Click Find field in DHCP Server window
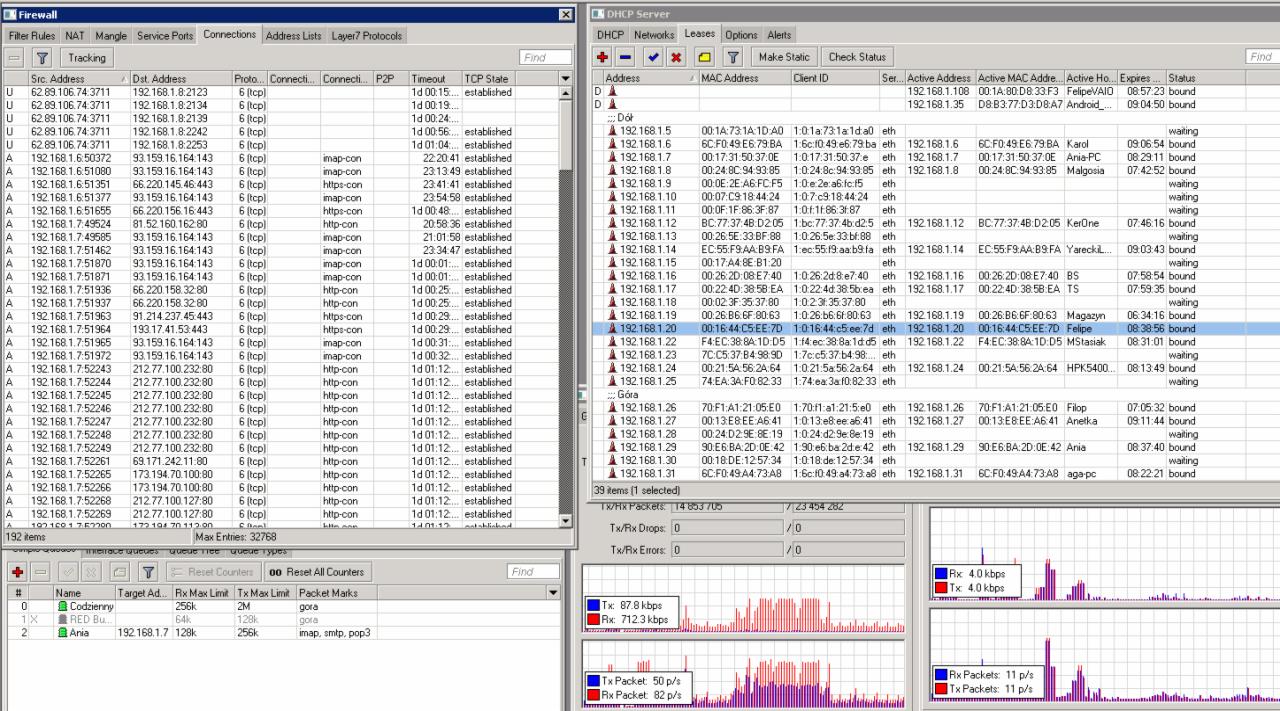 click(x=1264, y=57)
